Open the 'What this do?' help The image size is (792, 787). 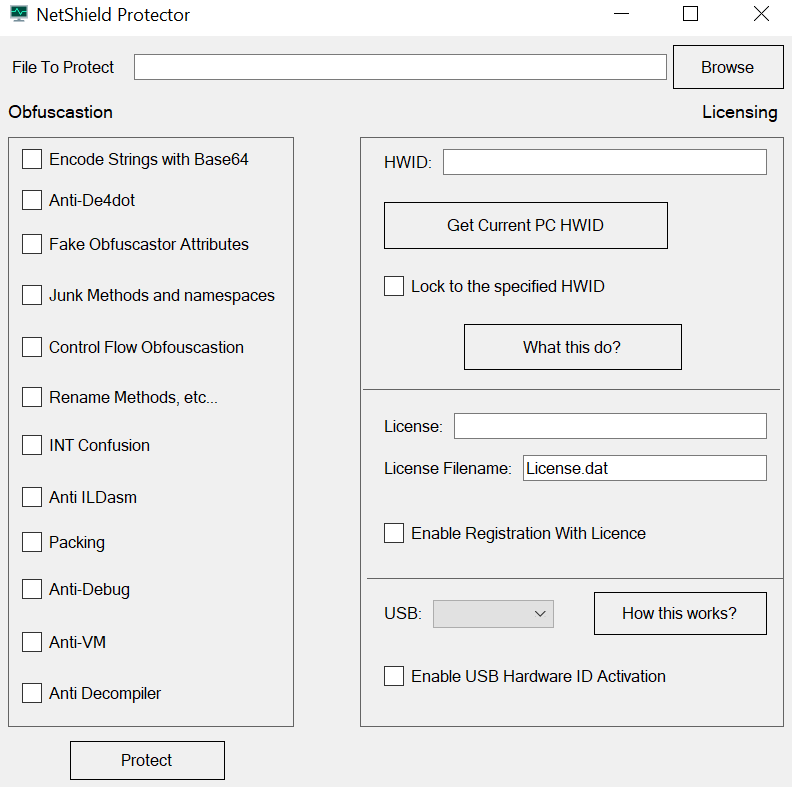pos(572,347)
